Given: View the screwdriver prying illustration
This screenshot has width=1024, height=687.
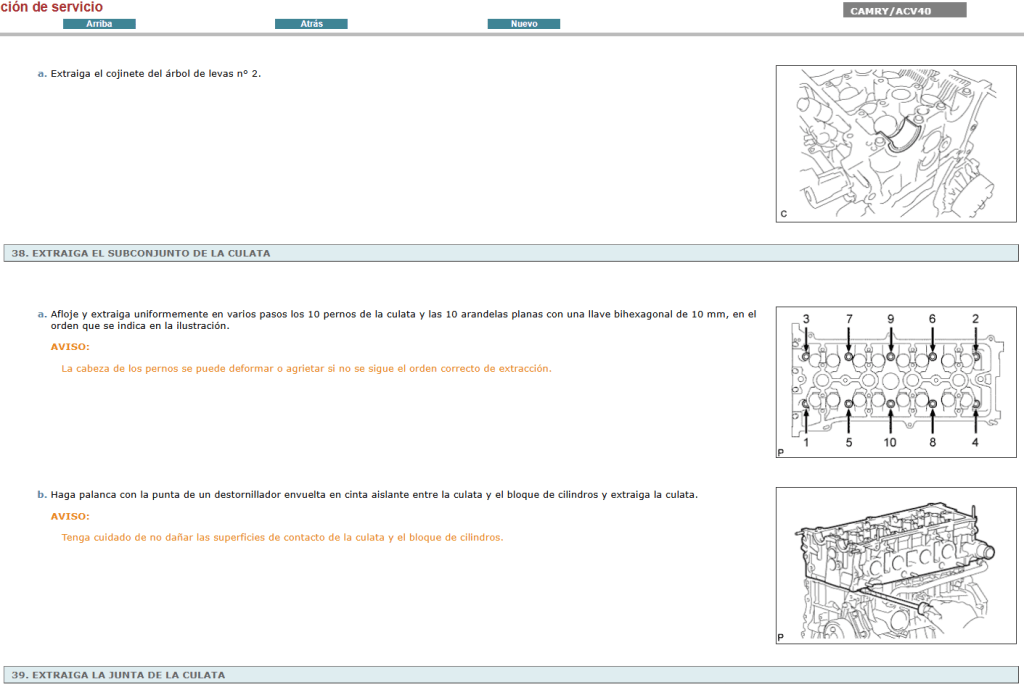Looking at the screenshot, I should [x=895, y=564].
